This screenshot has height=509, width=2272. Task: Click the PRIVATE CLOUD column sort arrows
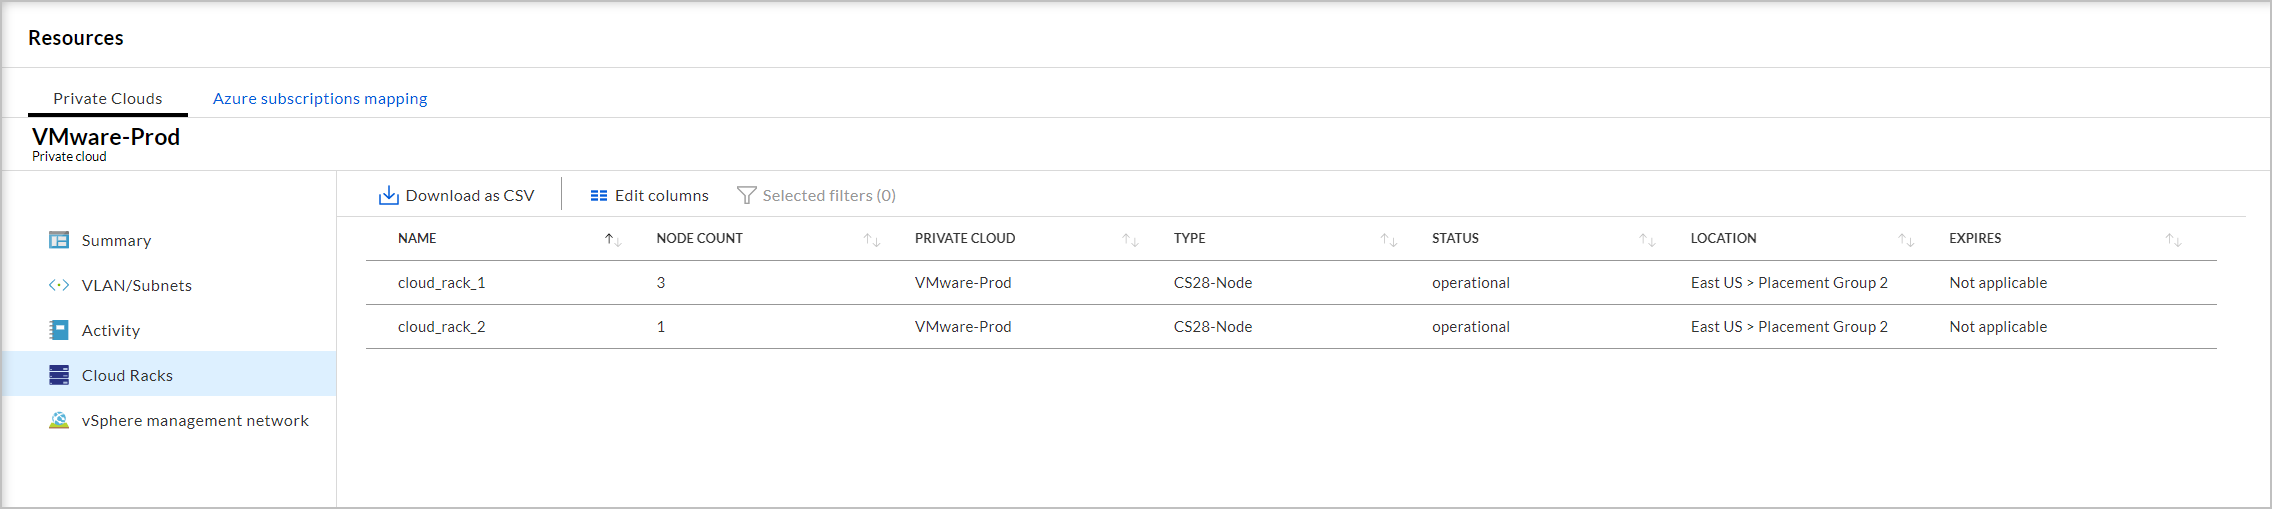click(1130, 239)
